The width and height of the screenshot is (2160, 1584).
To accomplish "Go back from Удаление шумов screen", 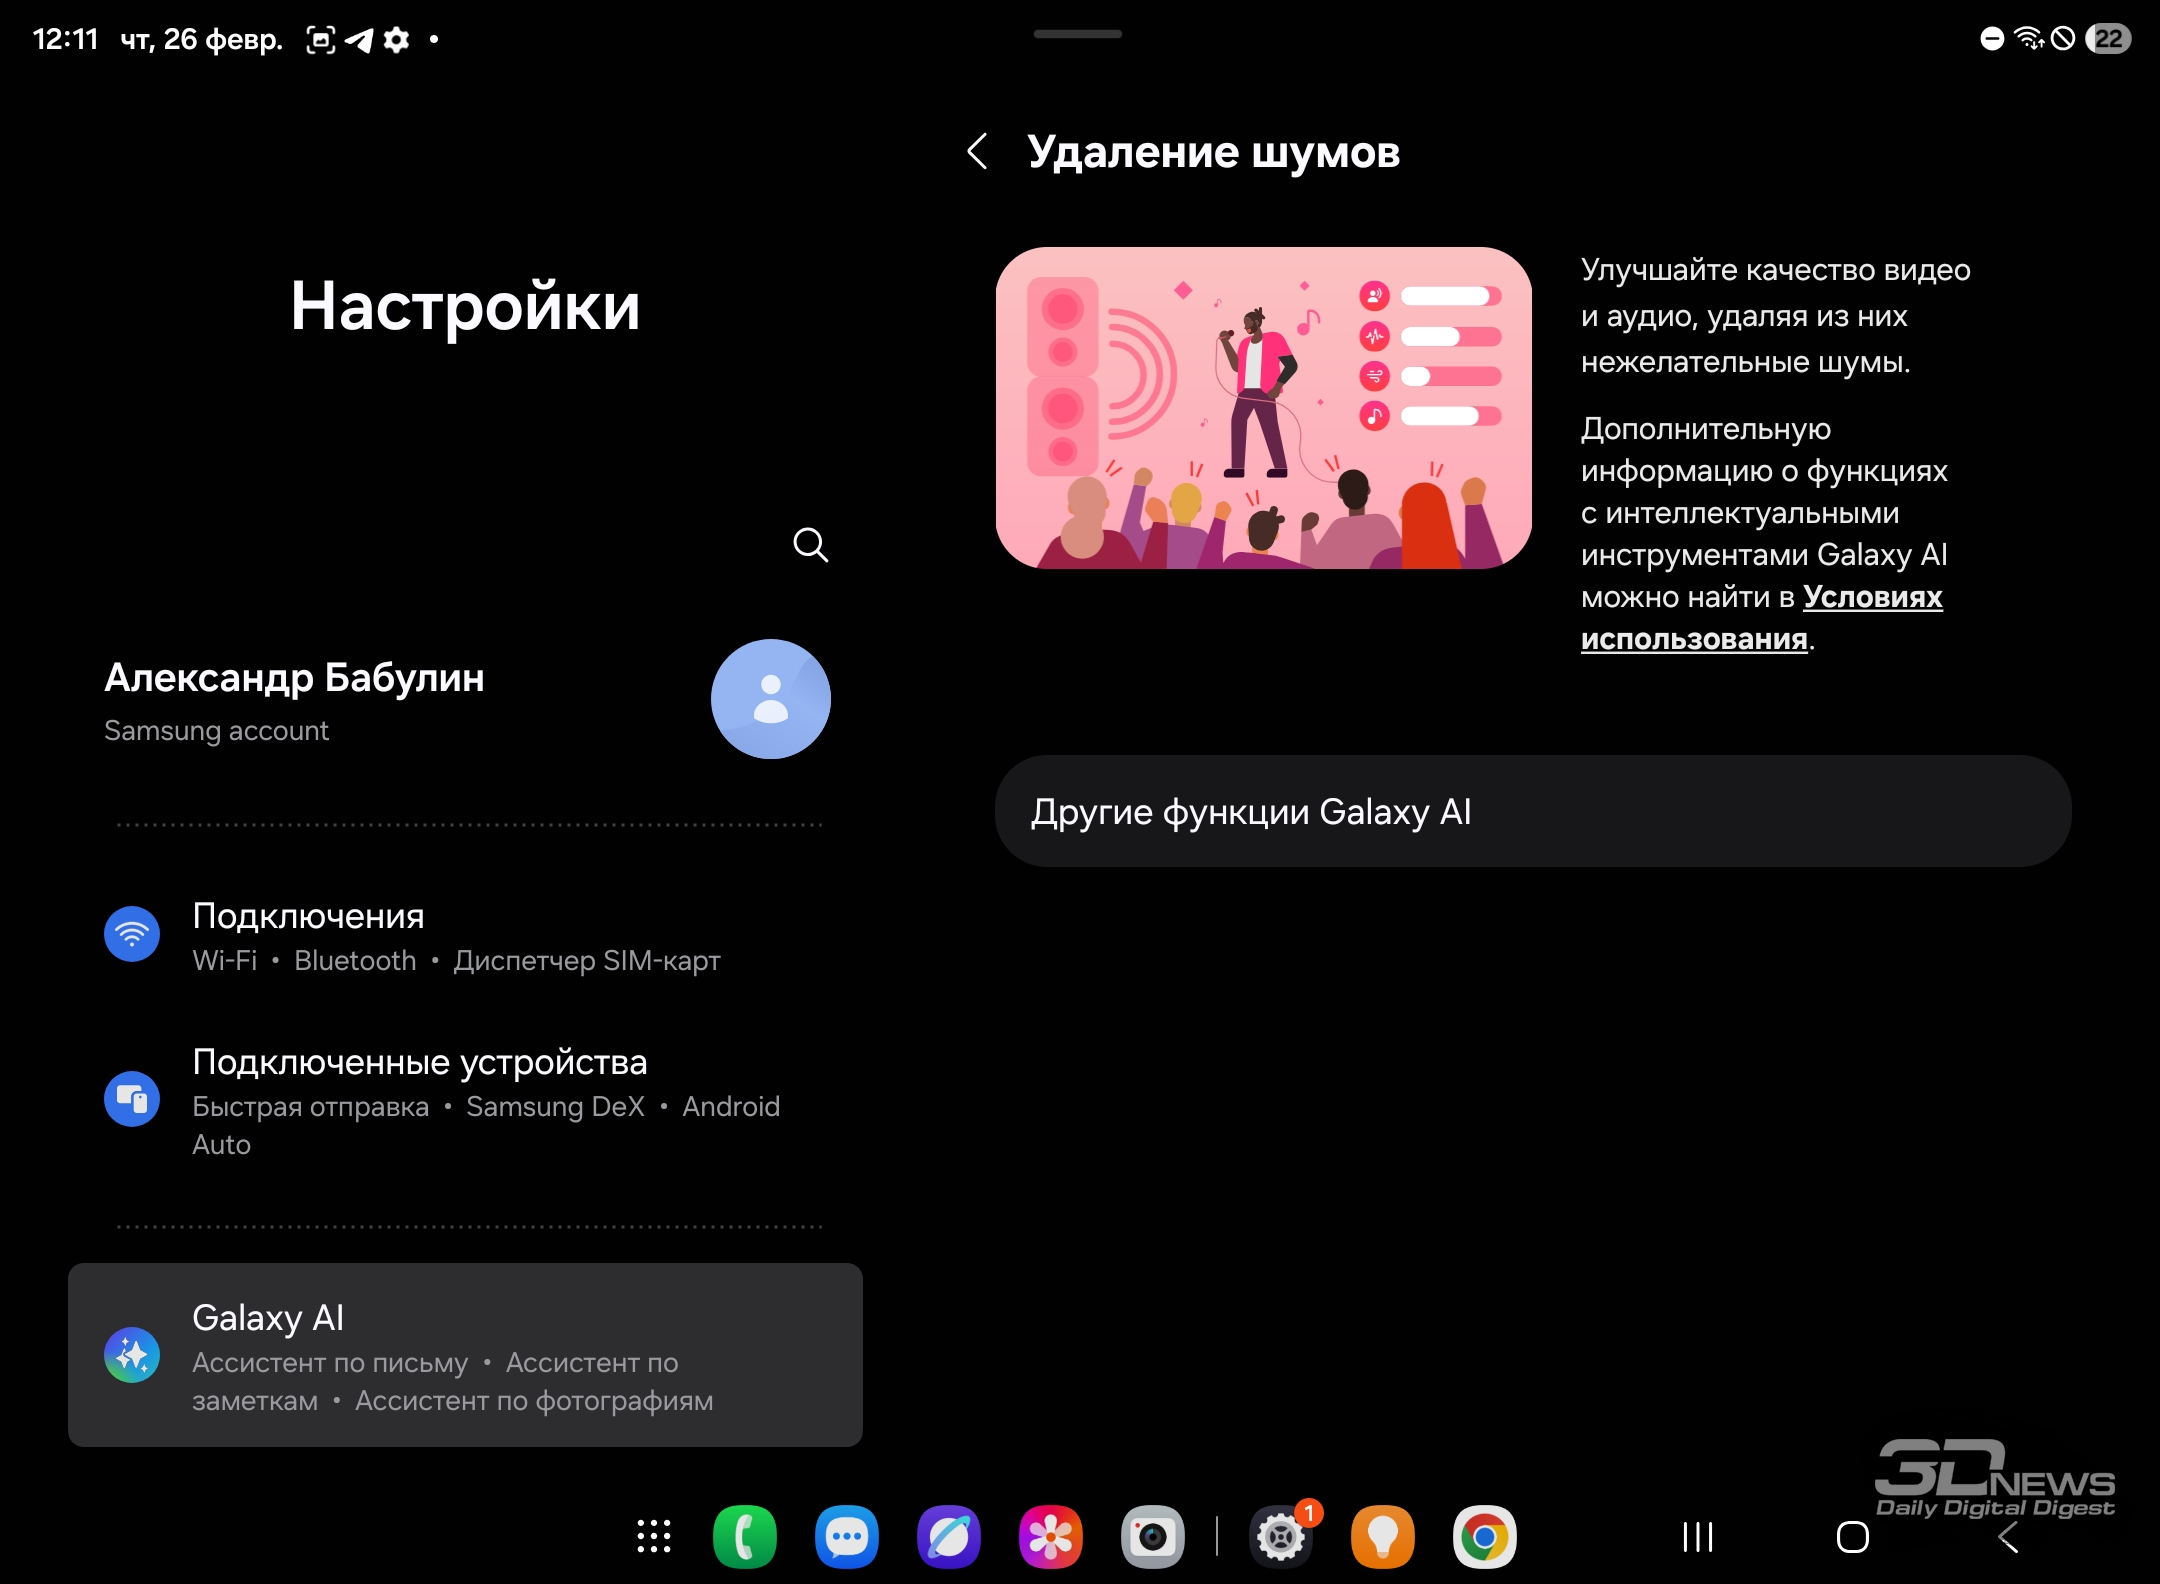I will pyautogui.click(x=978, y=152).
